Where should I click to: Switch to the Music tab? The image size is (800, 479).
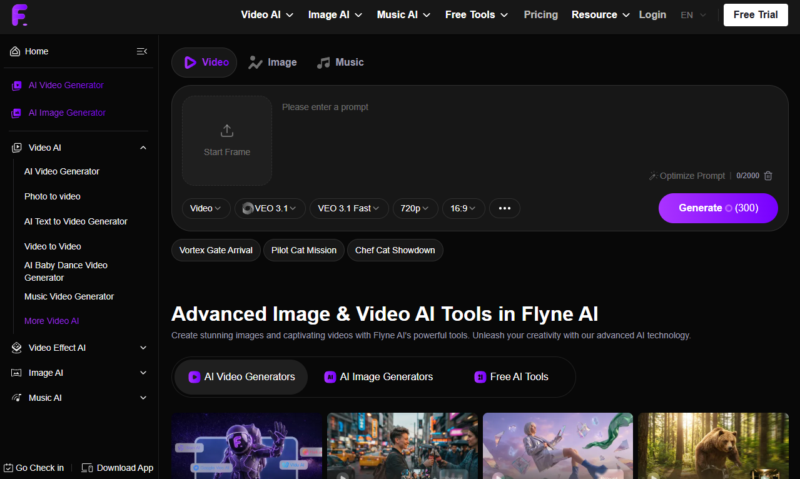[340, 62]
